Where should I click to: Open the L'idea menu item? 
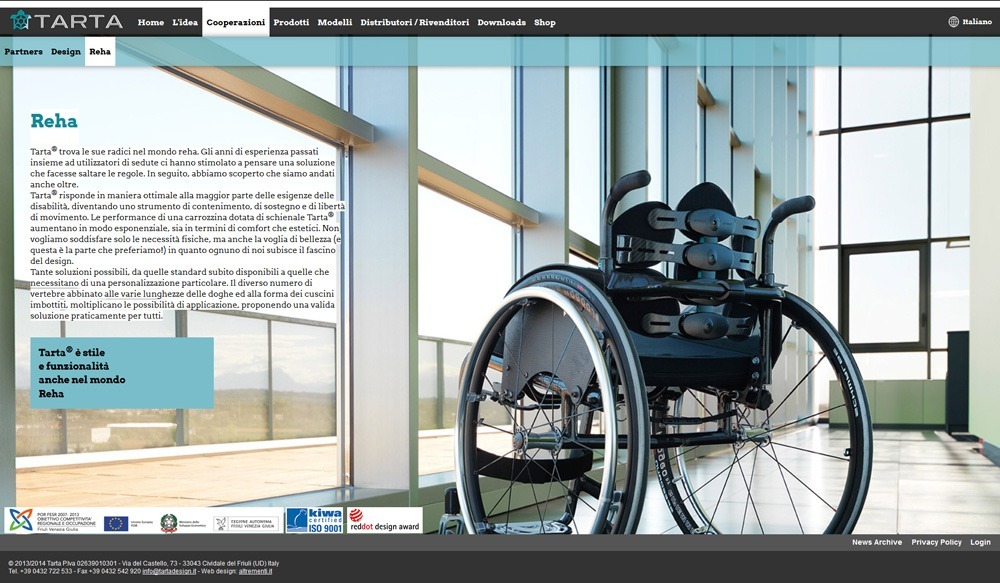coord(185,22)
